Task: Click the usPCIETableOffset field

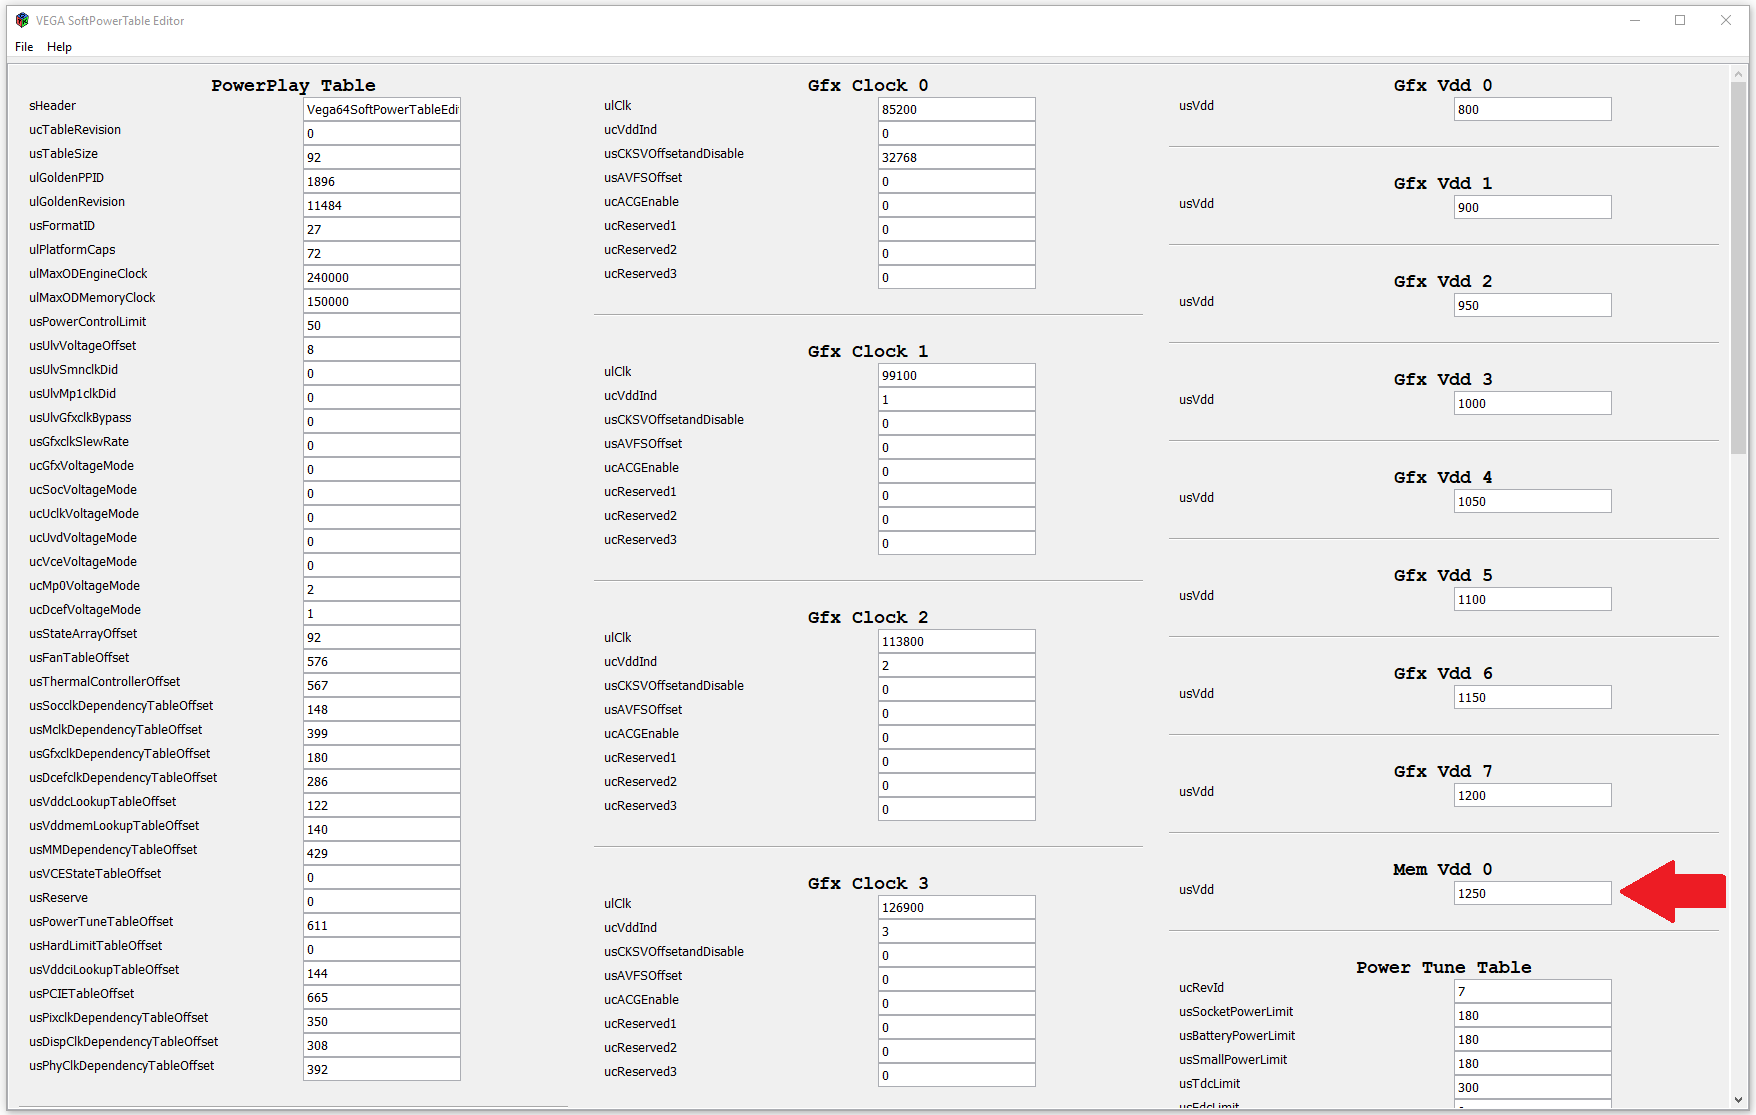Action: [x=382, y=997]
